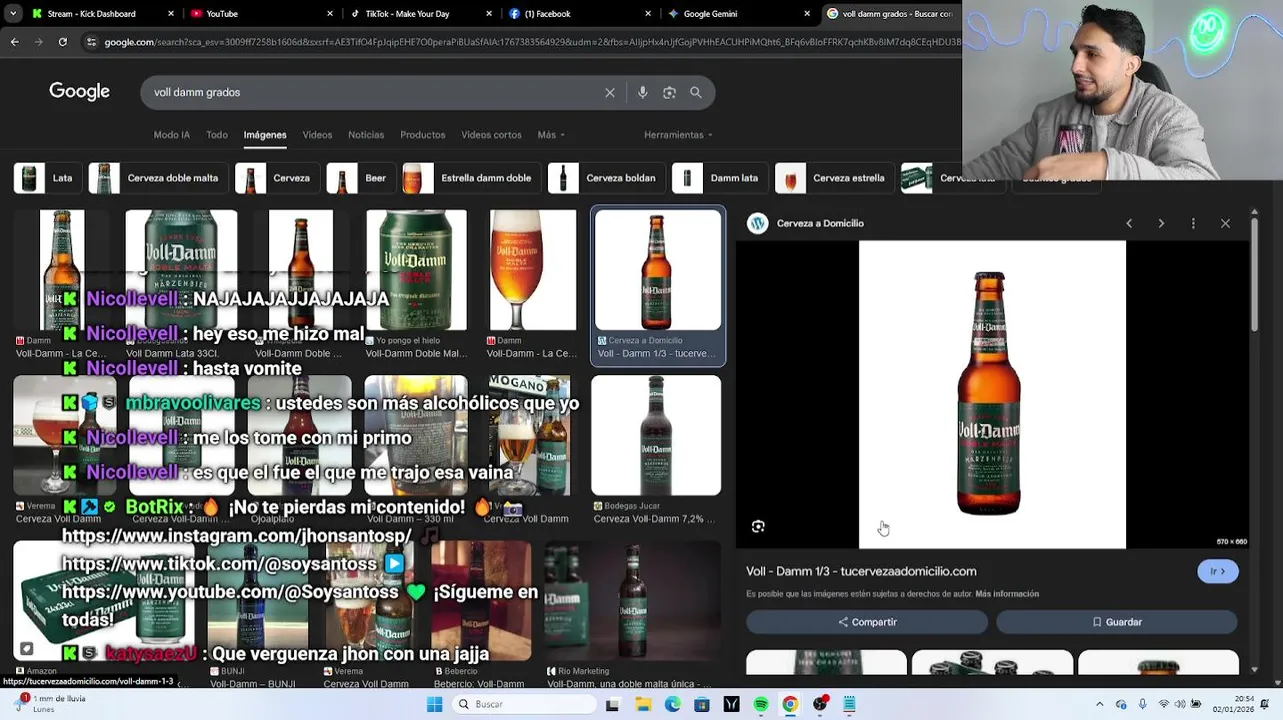Switch to TikTok - Make Your Day tab
This screenshot has width=1283, height=720.
coord(420,14)
